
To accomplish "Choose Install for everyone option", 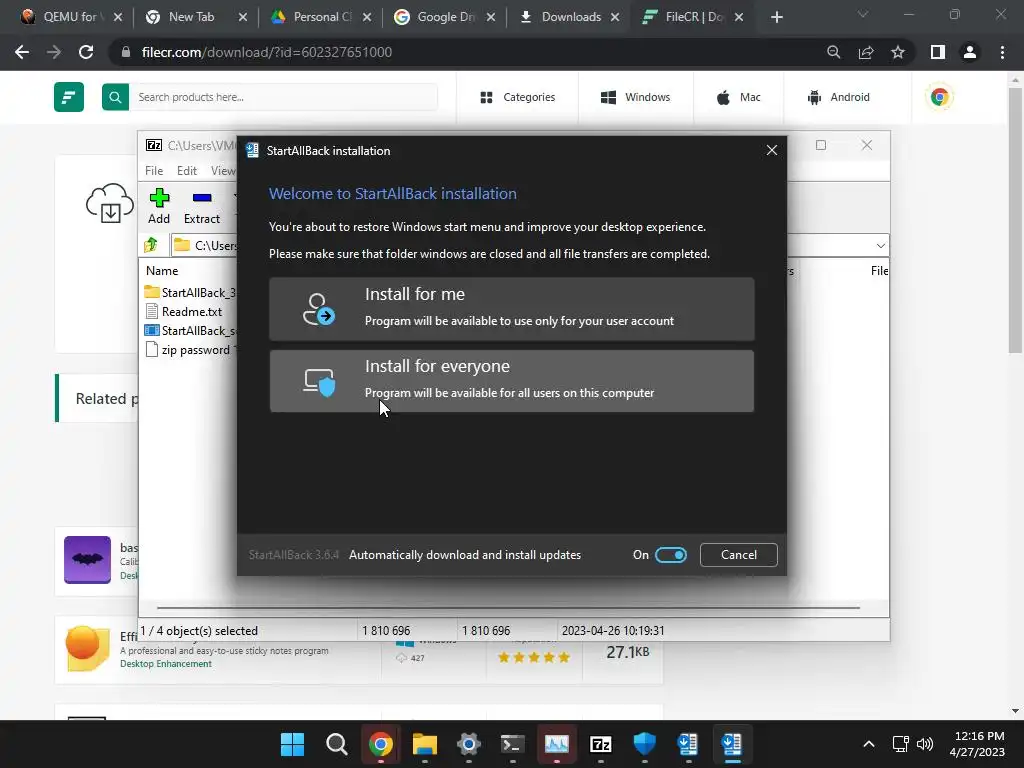I will pos(511,381).
